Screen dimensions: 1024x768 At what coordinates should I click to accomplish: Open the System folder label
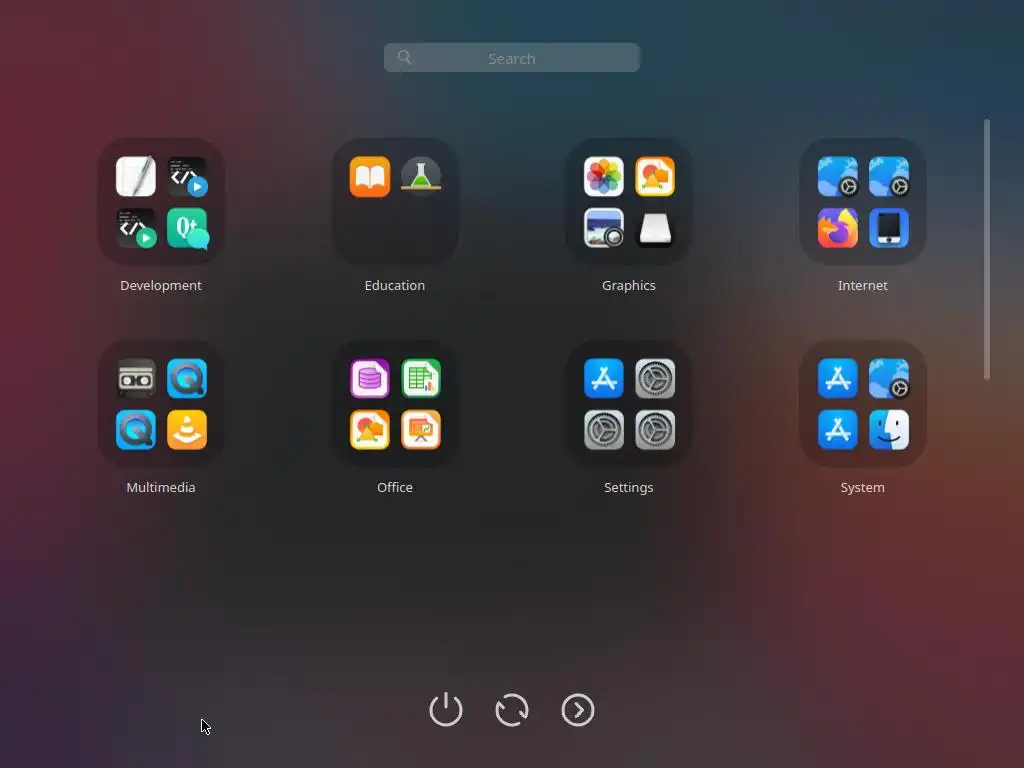(862, 487)
